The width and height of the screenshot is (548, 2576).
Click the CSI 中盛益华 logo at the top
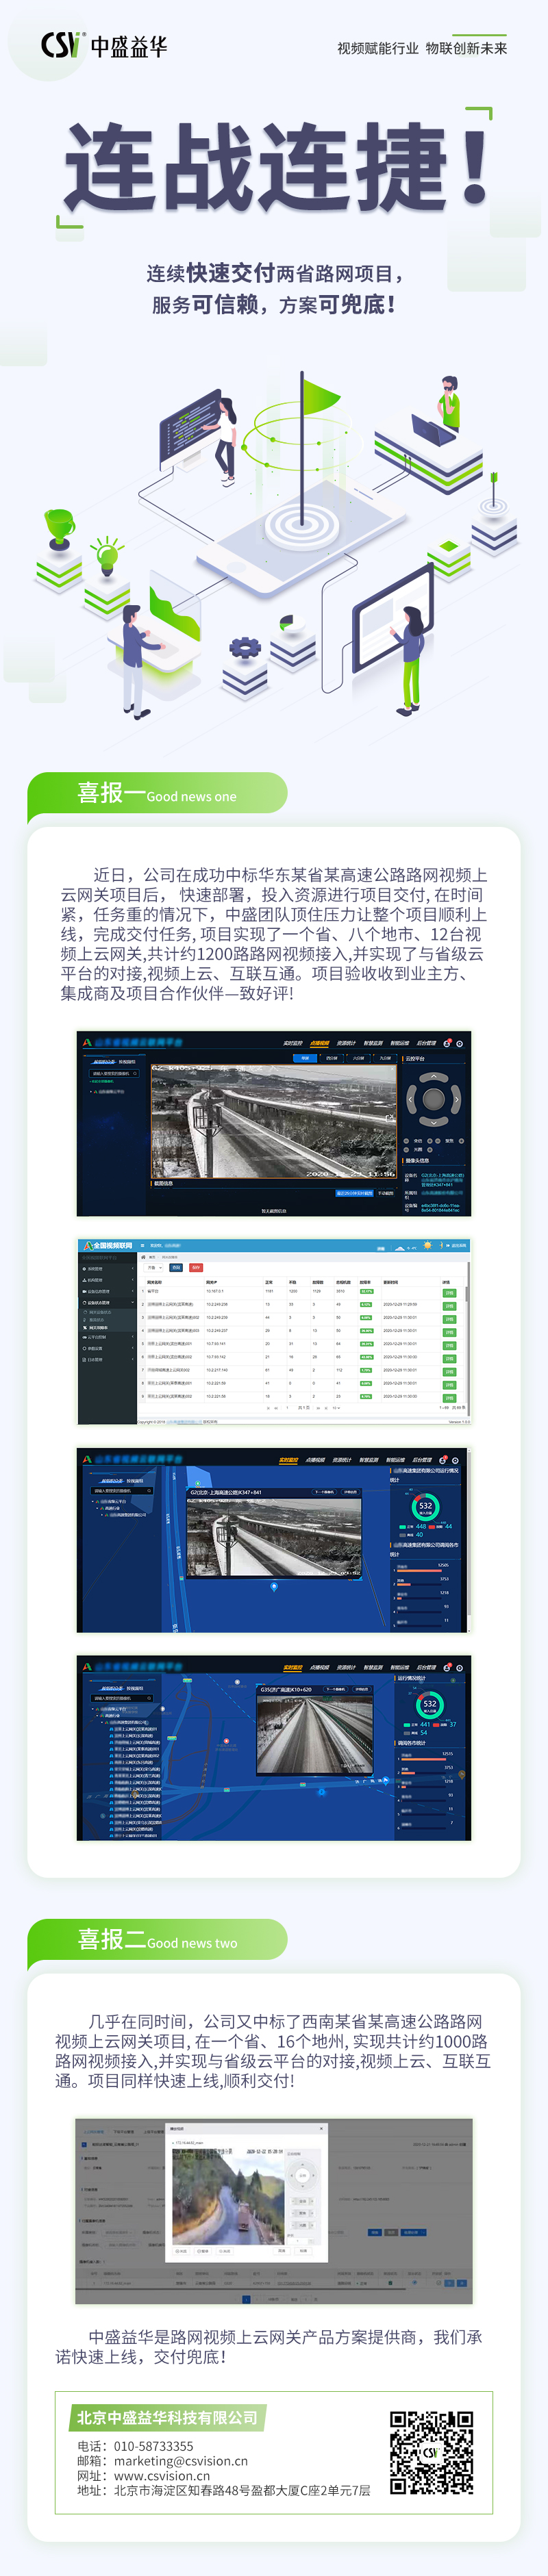point(103,45)
